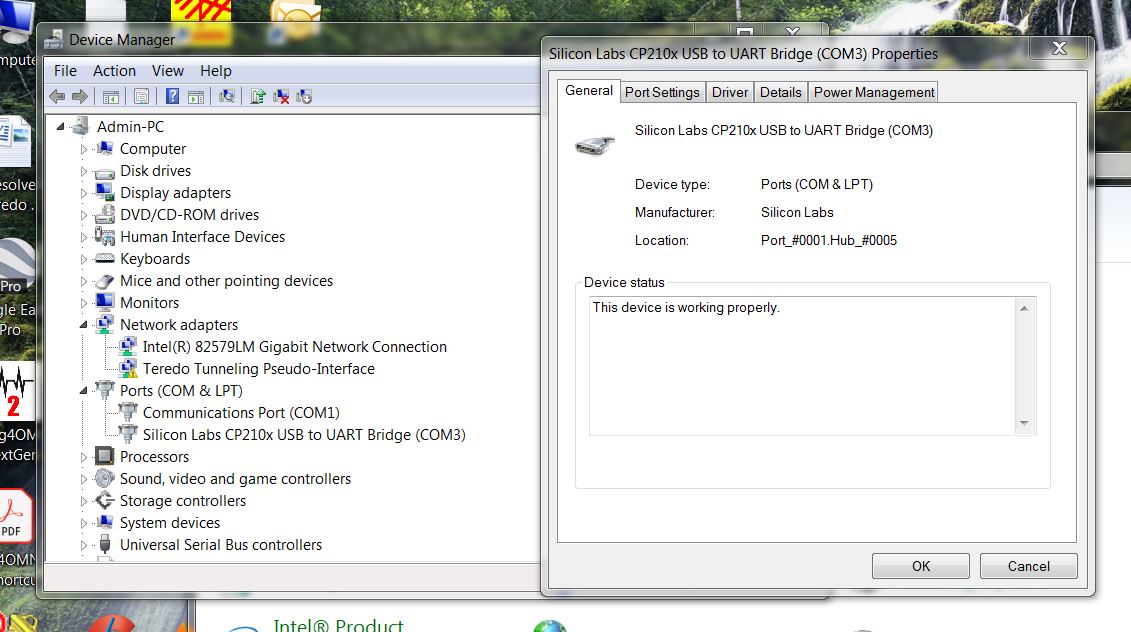Select the Storage controllers label
The height and width of the screenshot is (632, 1131).
tap(182, 501)
